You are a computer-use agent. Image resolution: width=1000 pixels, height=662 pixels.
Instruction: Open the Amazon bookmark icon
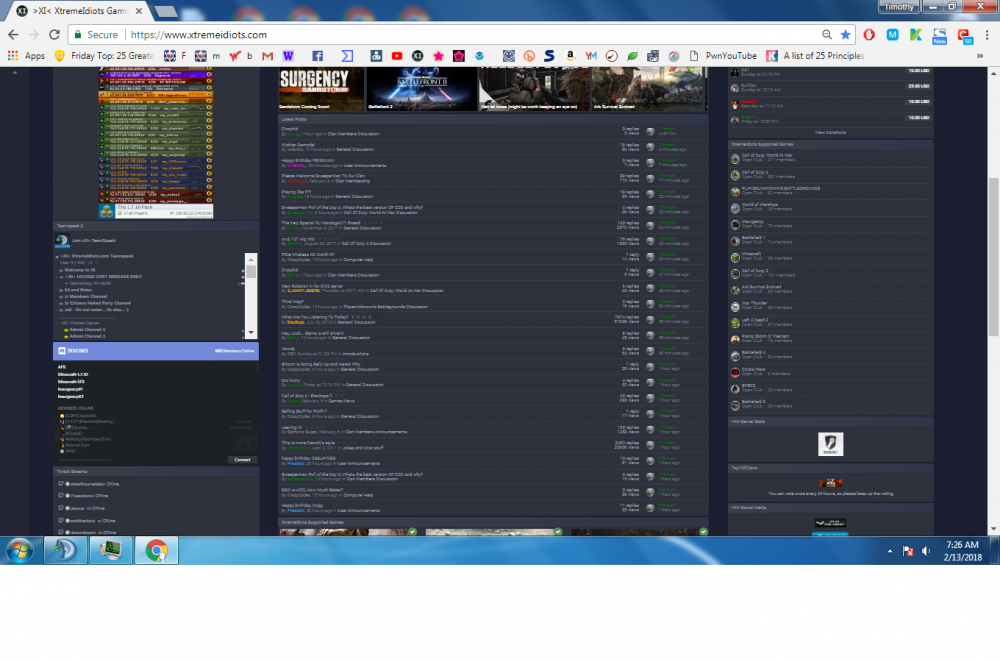(569, 56)
